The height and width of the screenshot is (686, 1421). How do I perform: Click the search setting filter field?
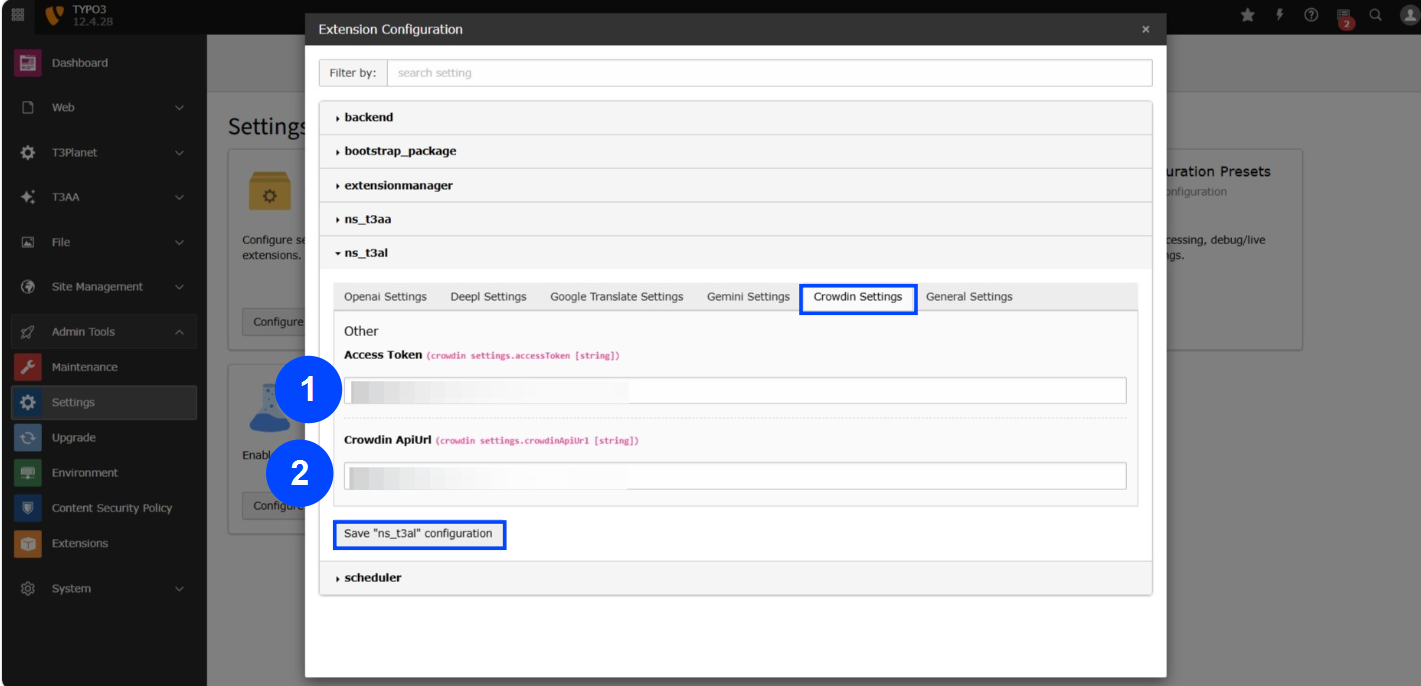point(768,73)
